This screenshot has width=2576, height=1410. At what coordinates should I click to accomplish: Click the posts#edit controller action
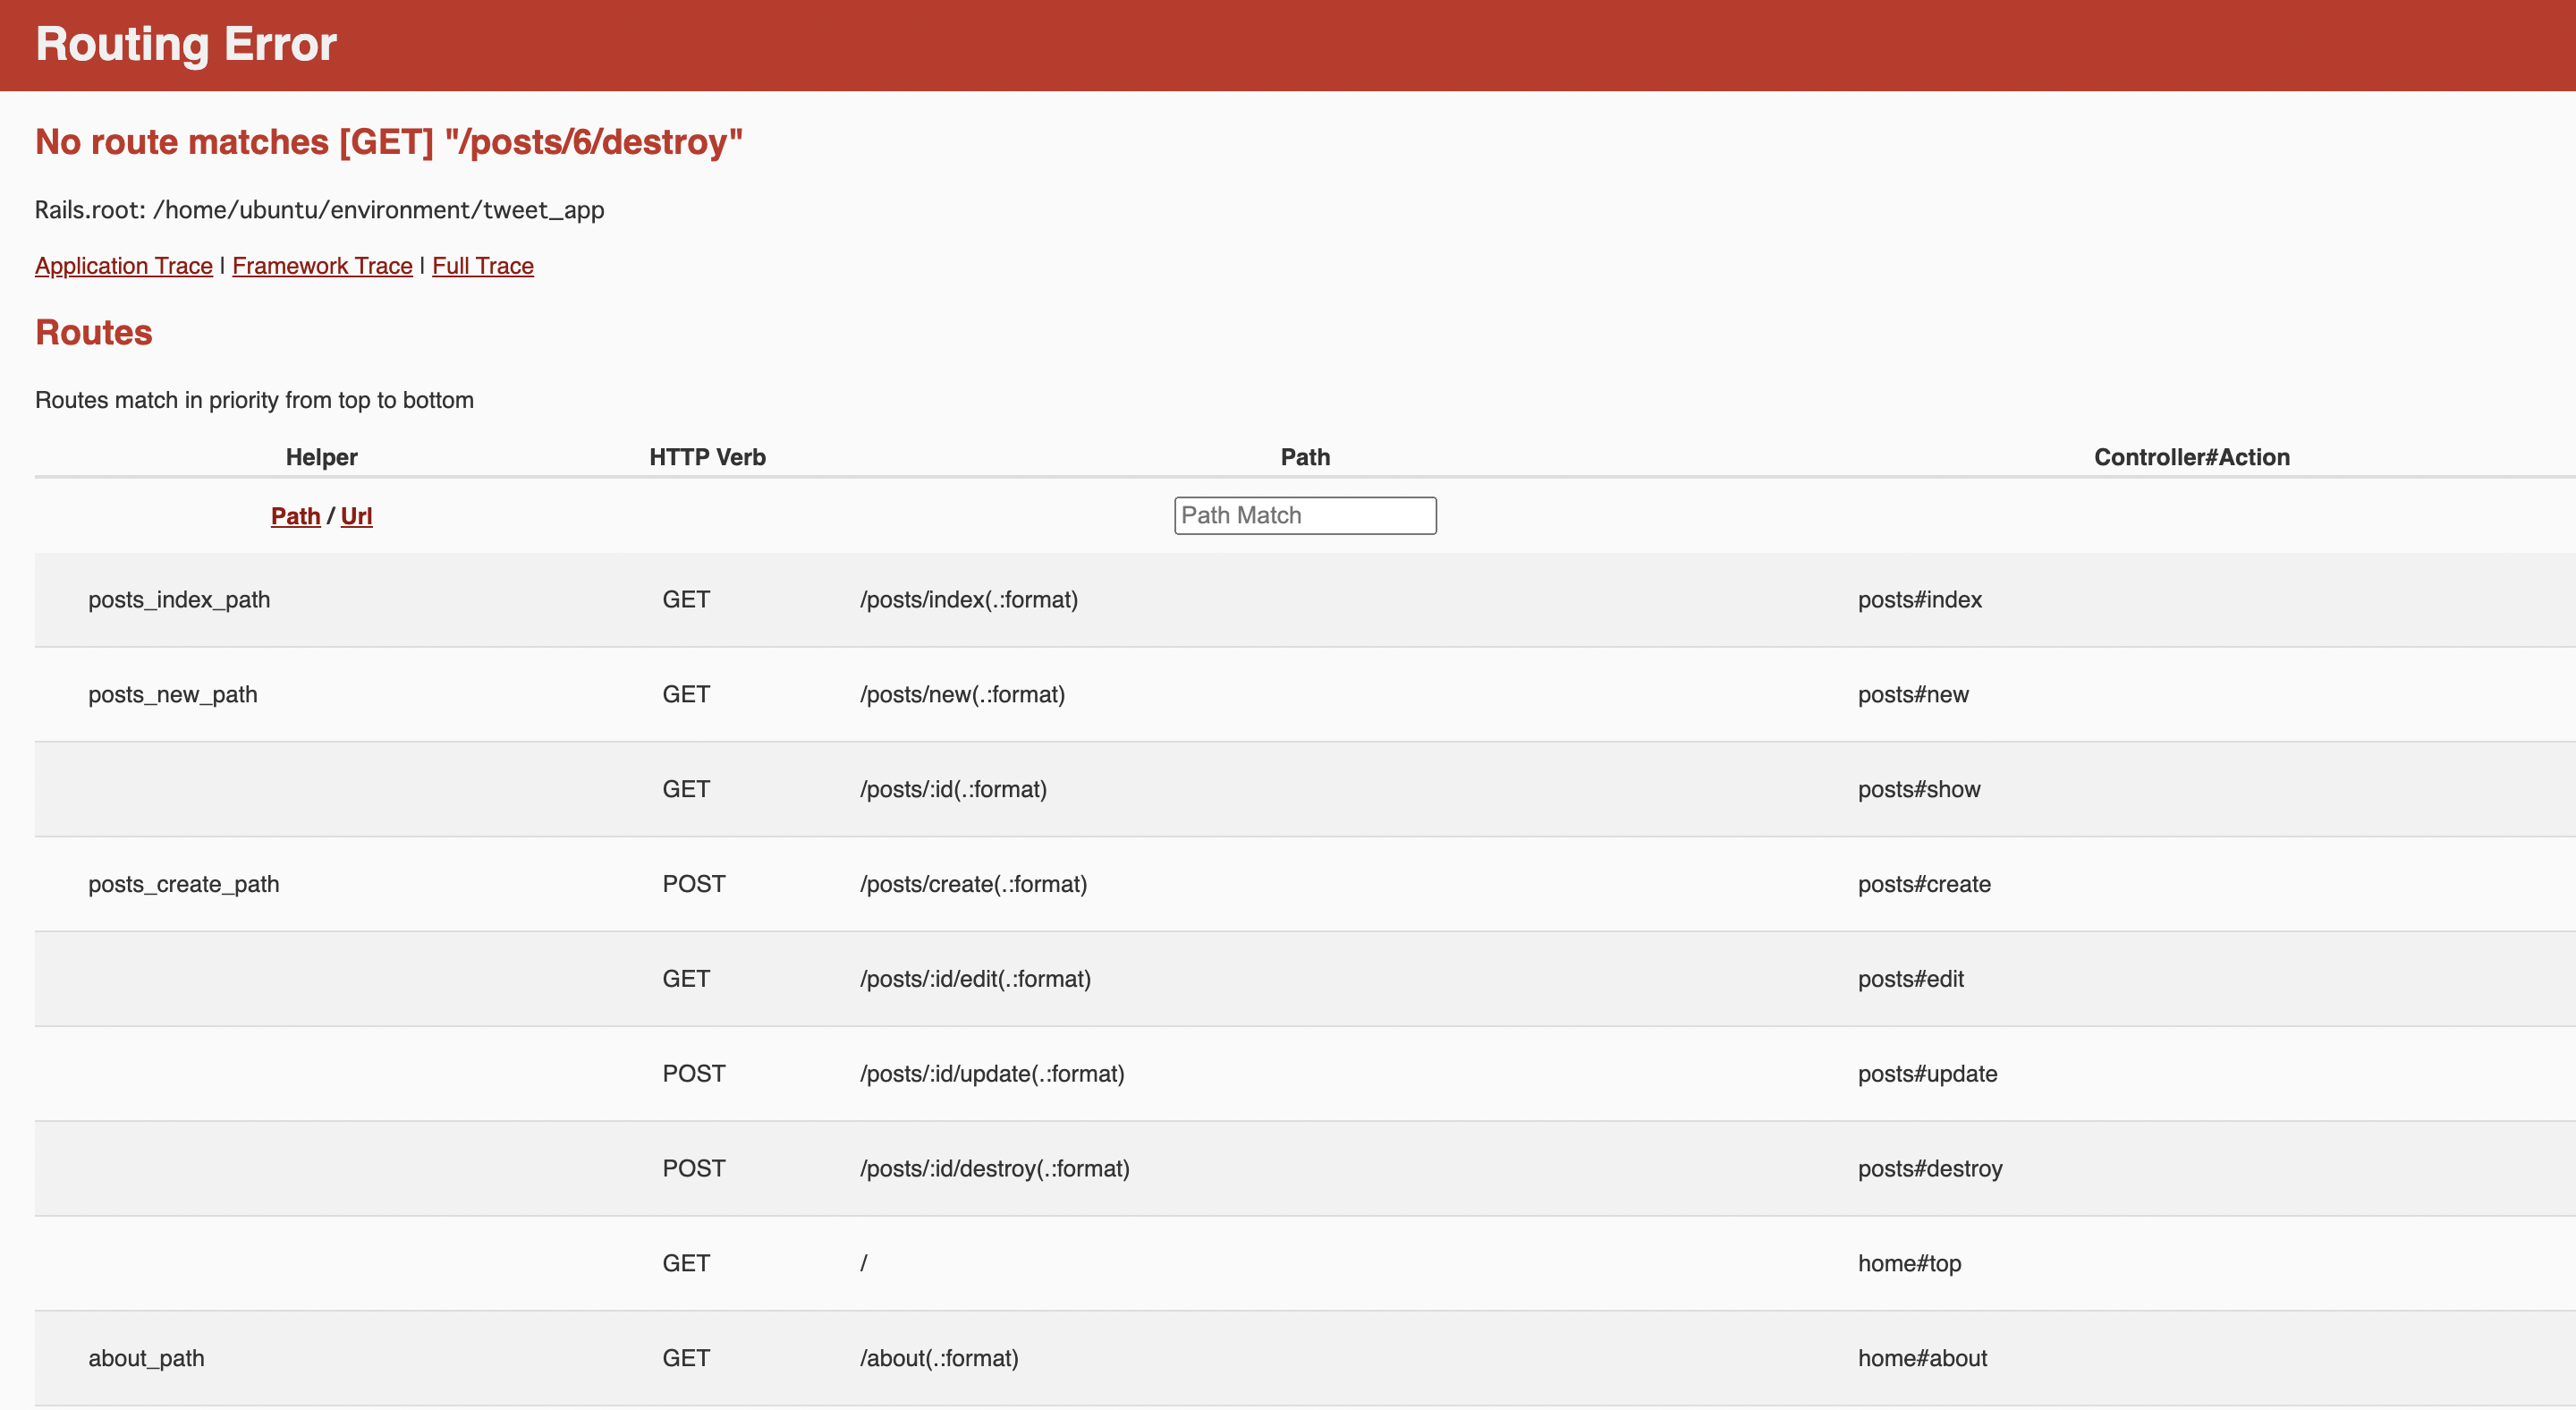[1911, 979]
